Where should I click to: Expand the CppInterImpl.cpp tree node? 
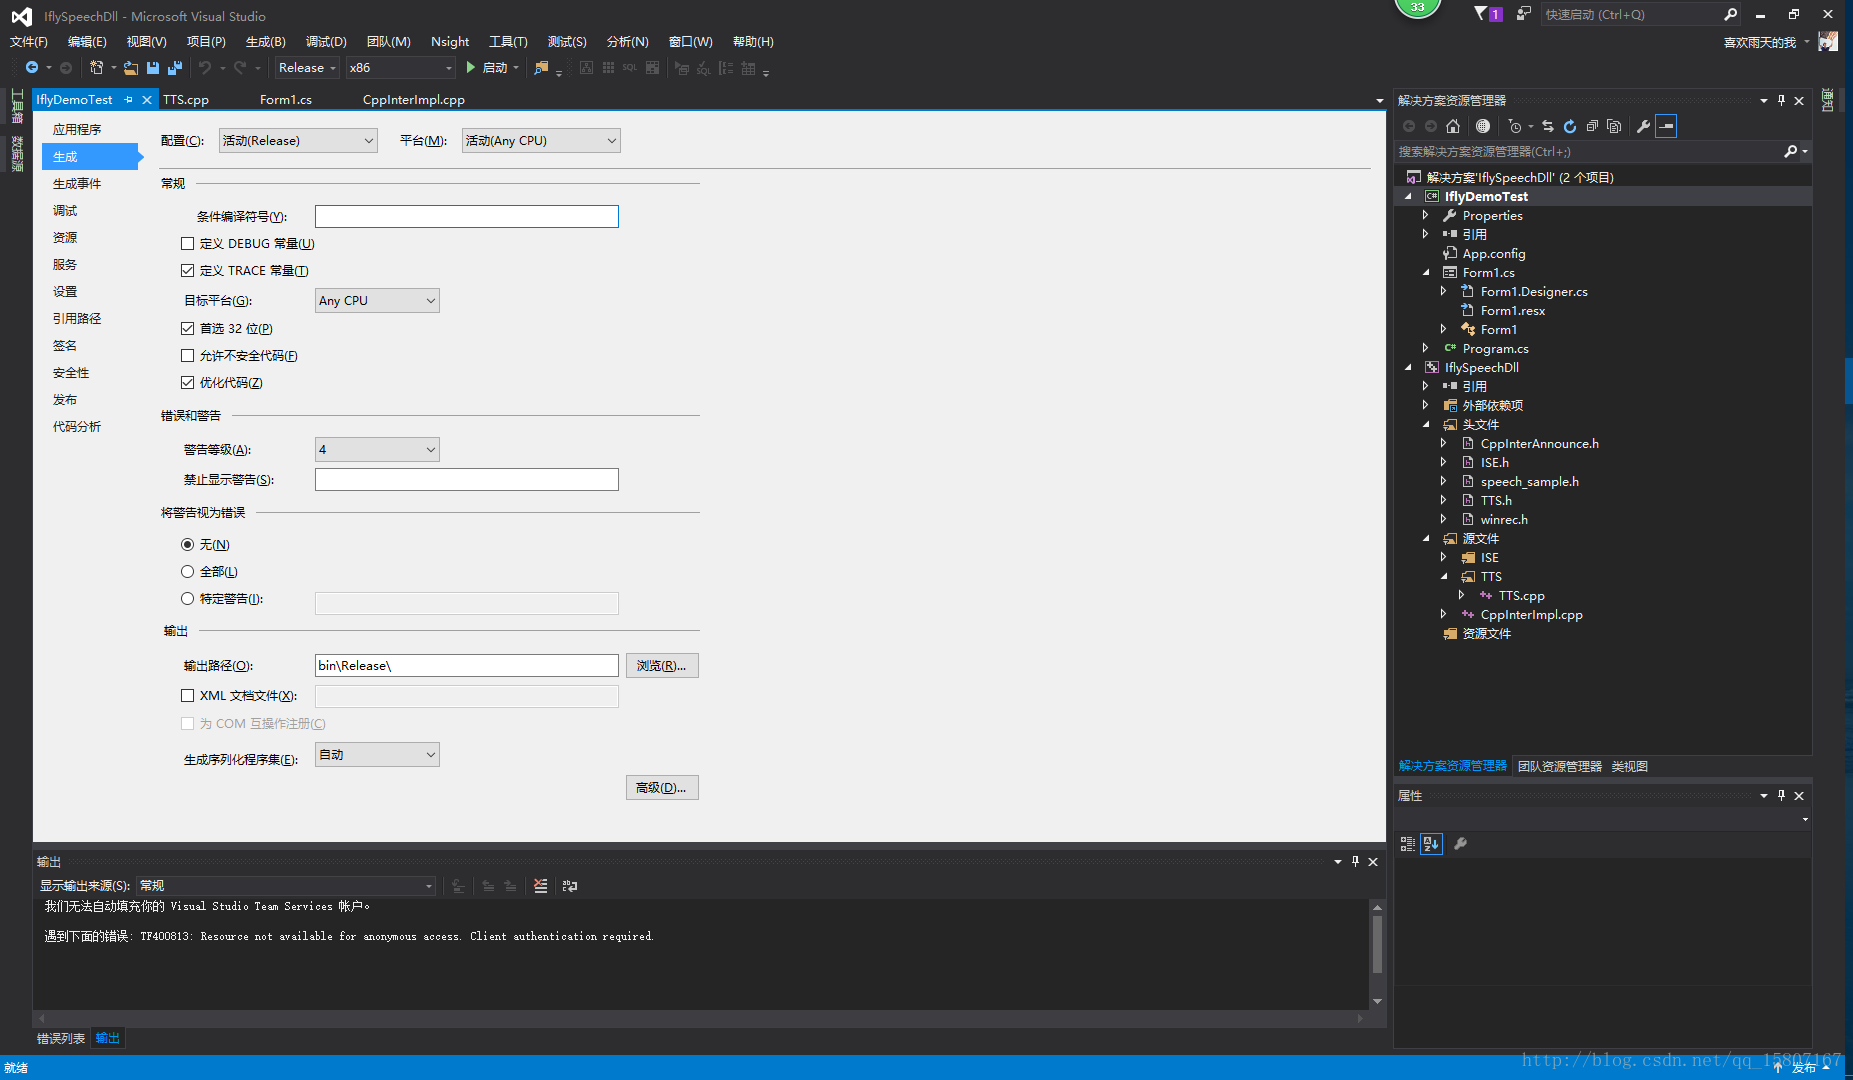point(1443,615)
